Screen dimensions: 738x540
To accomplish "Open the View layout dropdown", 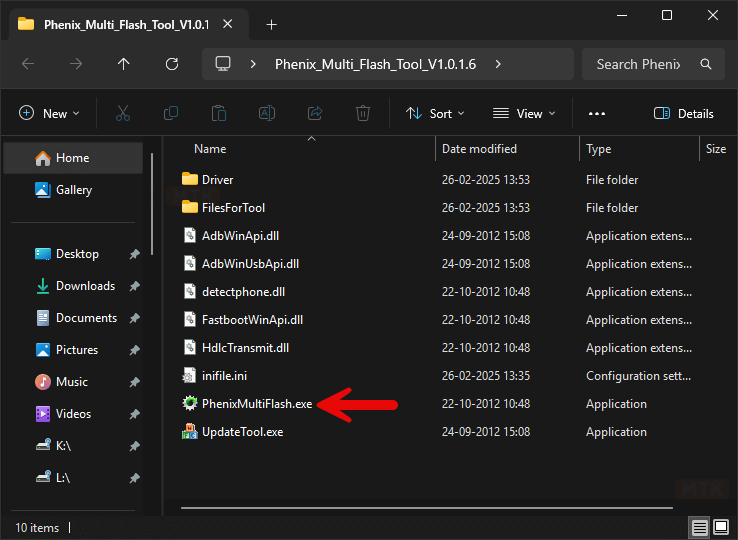I will point(524,114).
